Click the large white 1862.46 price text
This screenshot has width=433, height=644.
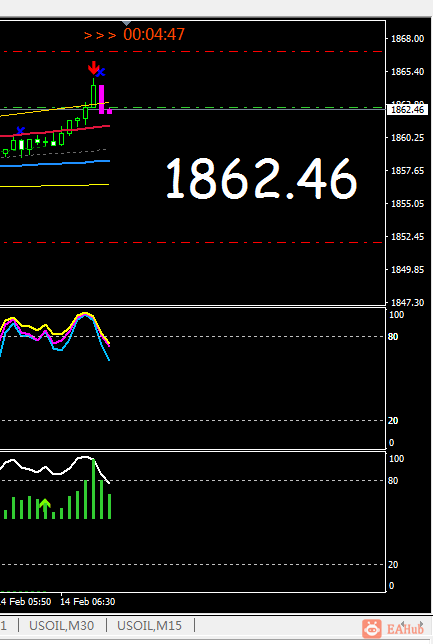(261, 179)
